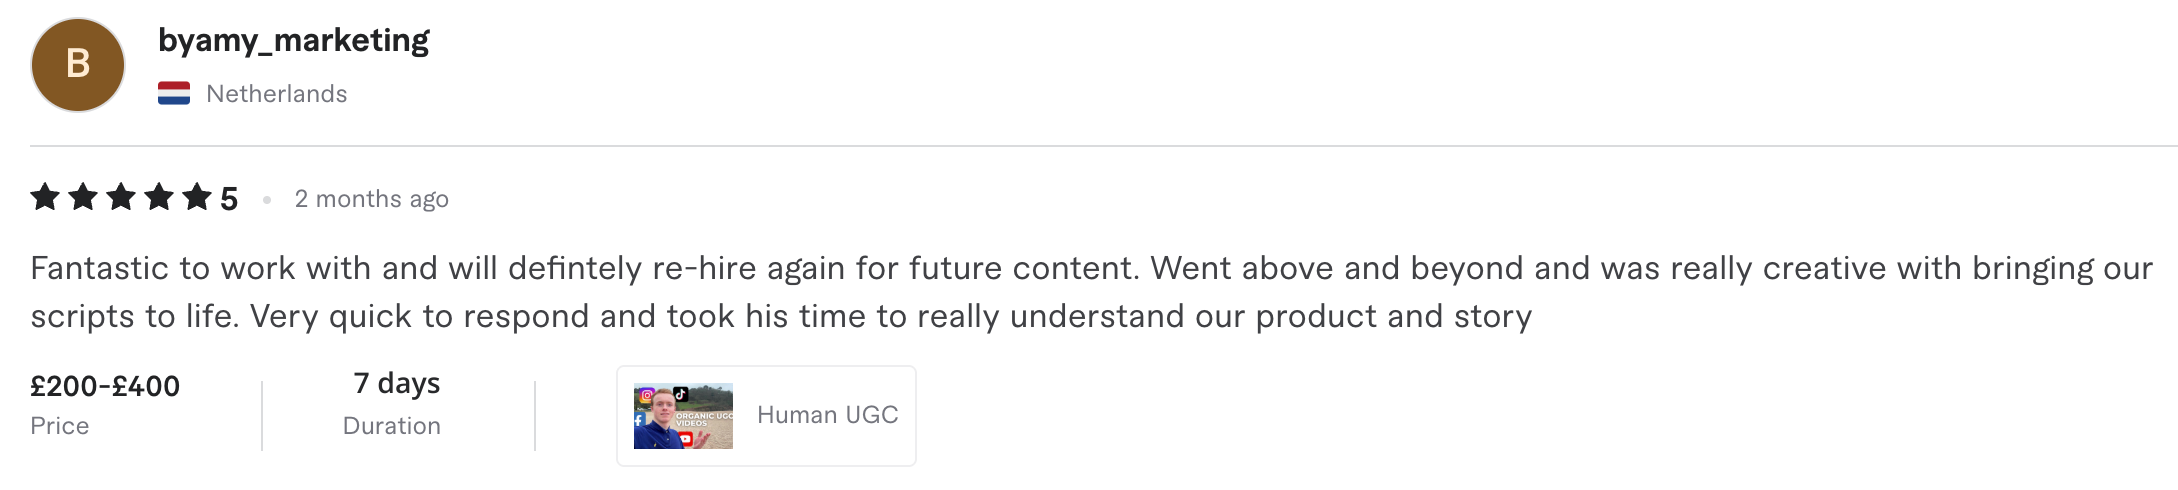Click the Duration label

pos(391,426)
